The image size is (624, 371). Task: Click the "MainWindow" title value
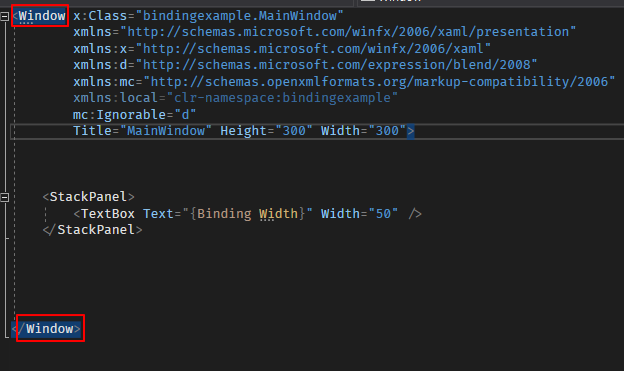tap(166, 131)
